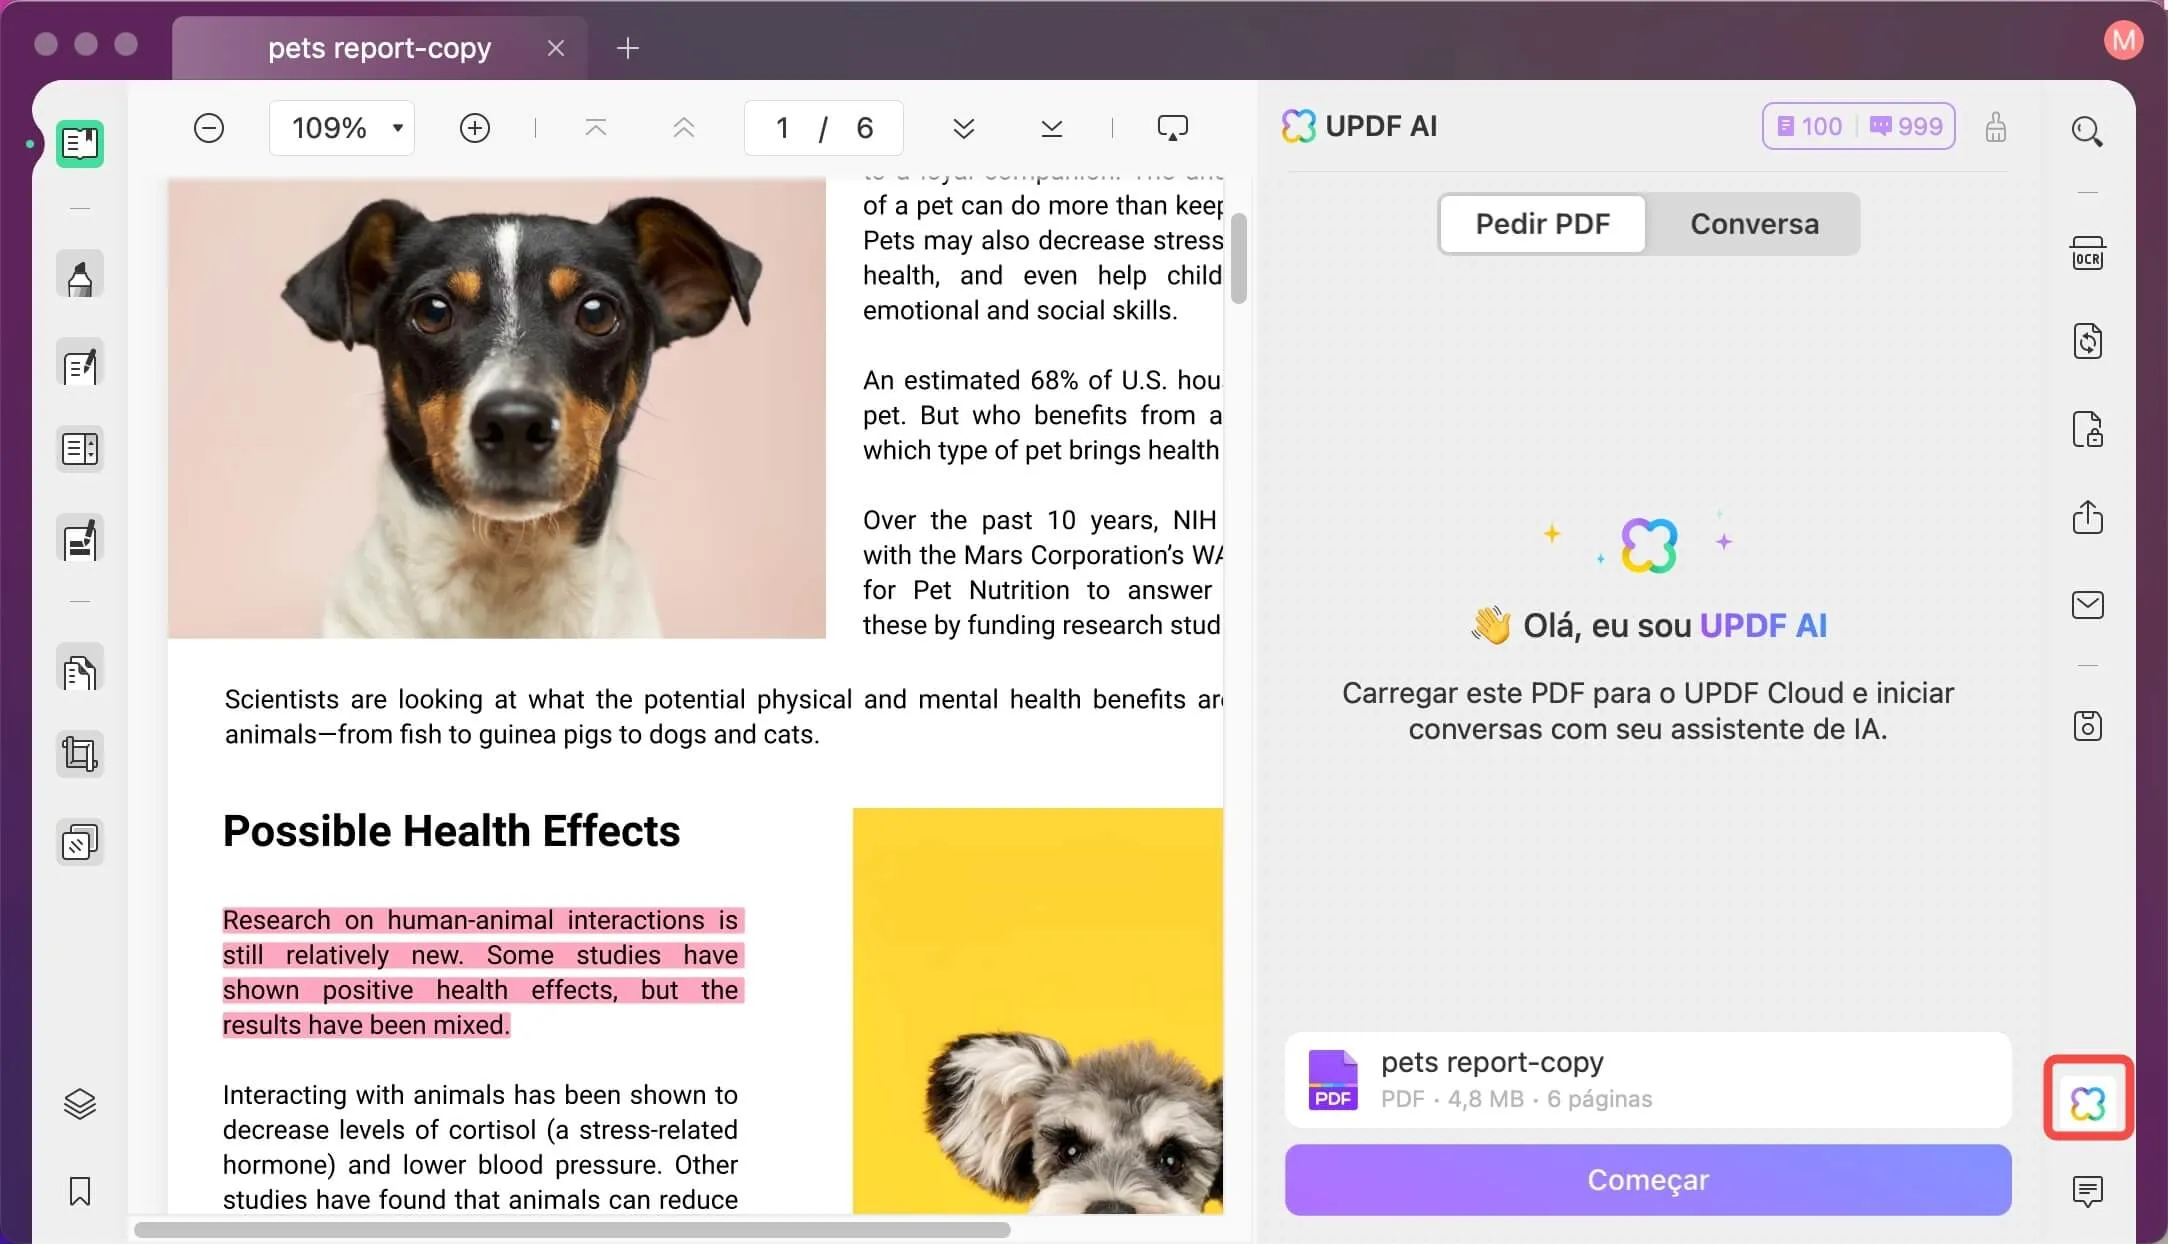2168x1244 pixels.
Task: Open the bookmarks panel
Action: point(80,1192)
